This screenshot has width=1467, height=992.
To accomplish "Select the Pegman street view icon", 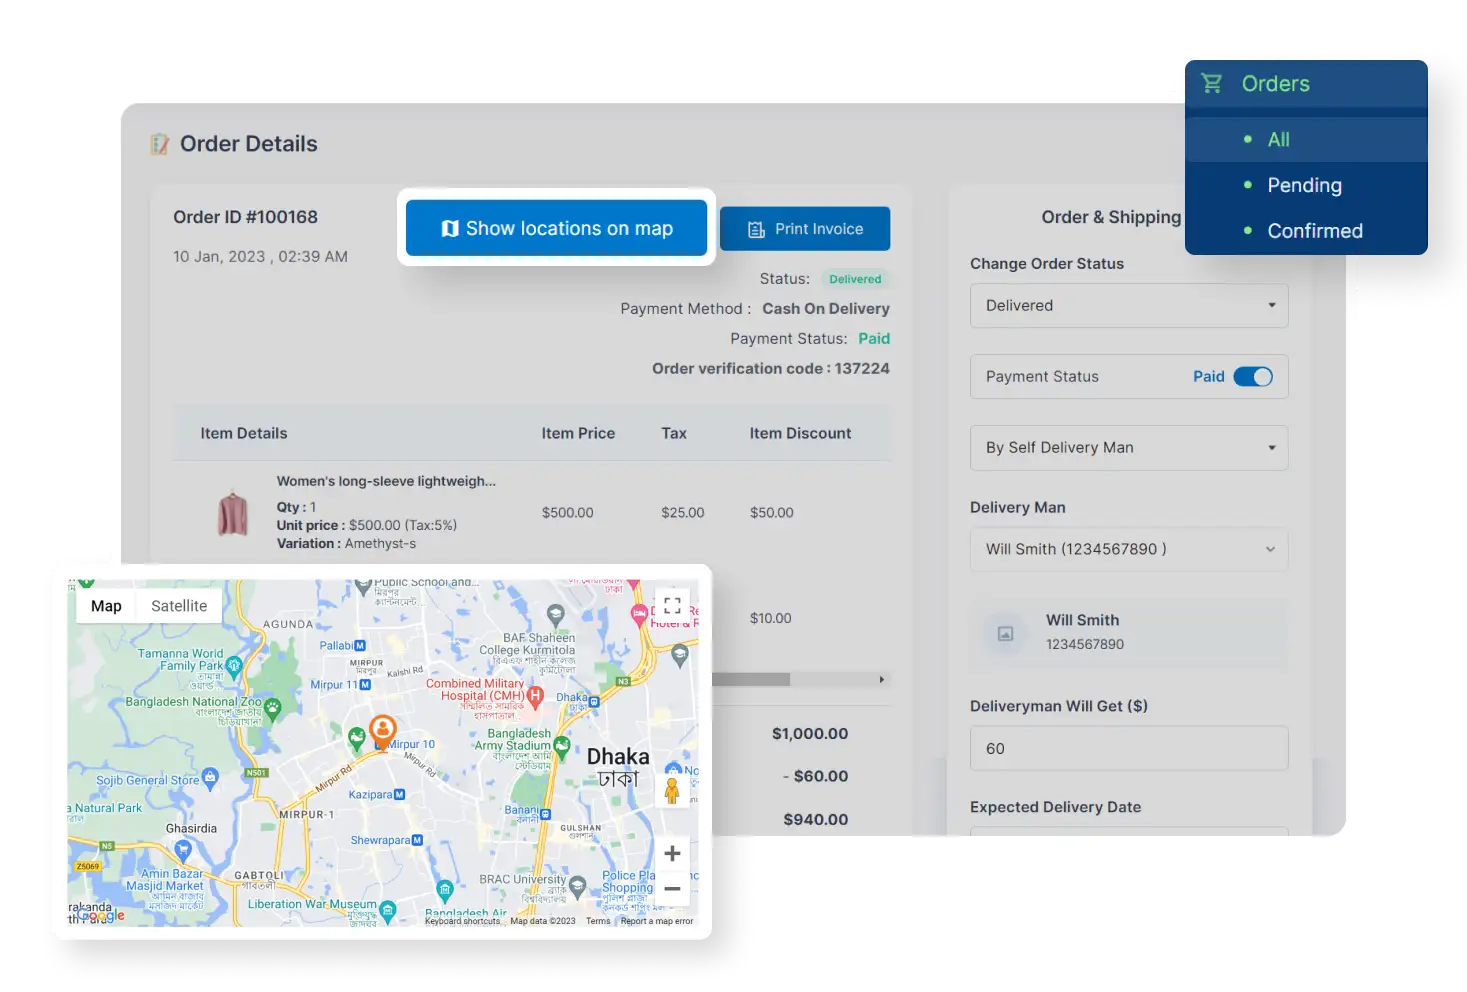I will [x=672, y=791].
